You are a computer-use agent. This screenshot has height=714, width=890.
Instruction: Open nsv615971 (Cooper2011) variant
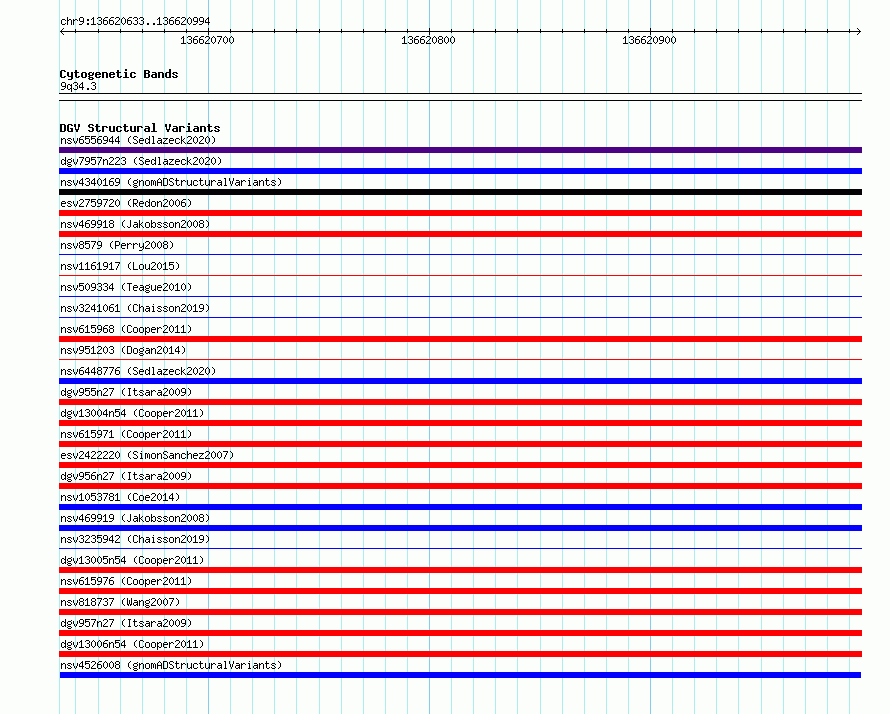[126, 434]
